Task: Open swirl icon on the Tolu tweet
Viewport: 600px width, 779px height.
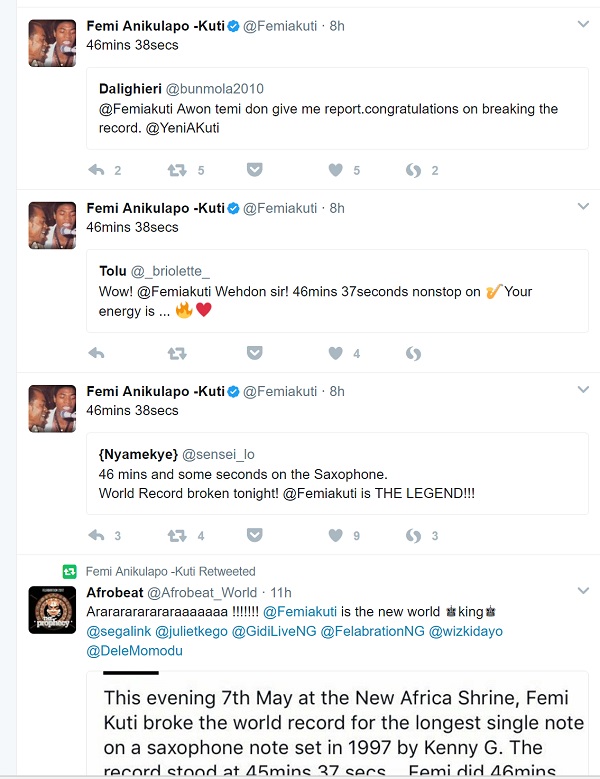Action: click(x=413, y=353)
